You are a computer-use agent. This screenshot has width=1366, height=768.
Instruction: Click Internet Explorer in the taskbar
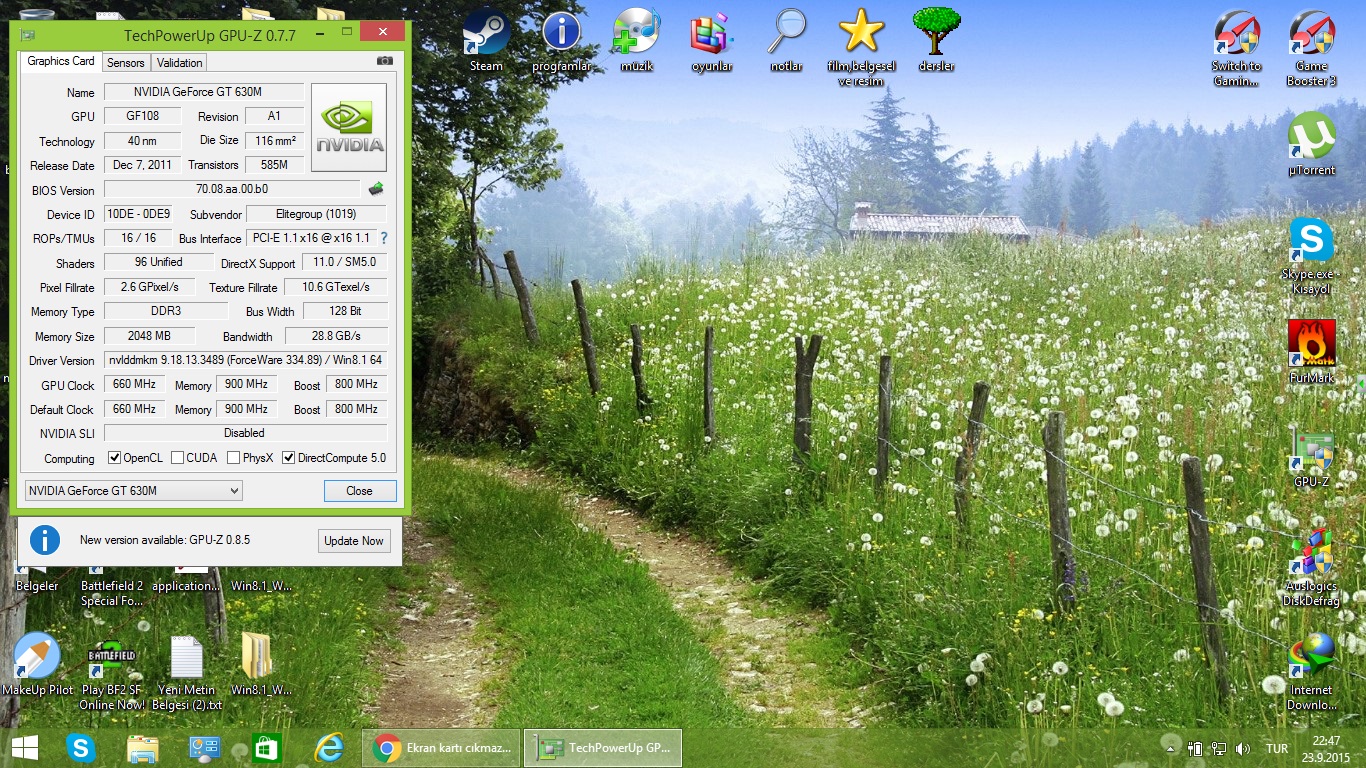(329, 747)
